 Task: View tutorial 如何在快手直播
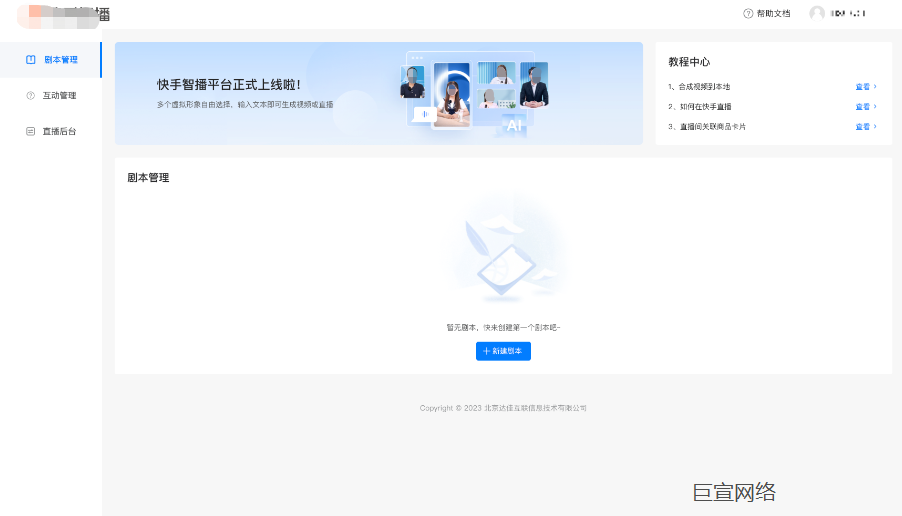point(866,107)
